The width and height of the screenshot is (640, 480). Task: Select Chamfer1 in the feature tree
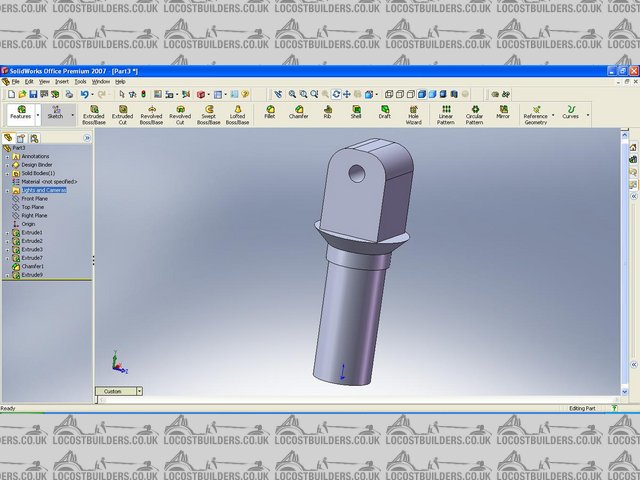coord(32,266)
